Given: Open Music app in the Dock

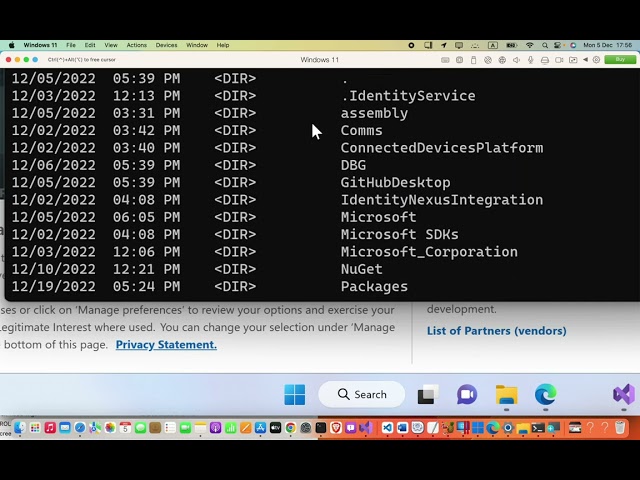Looking at the screenshot, I should click(x=50, y=427).
